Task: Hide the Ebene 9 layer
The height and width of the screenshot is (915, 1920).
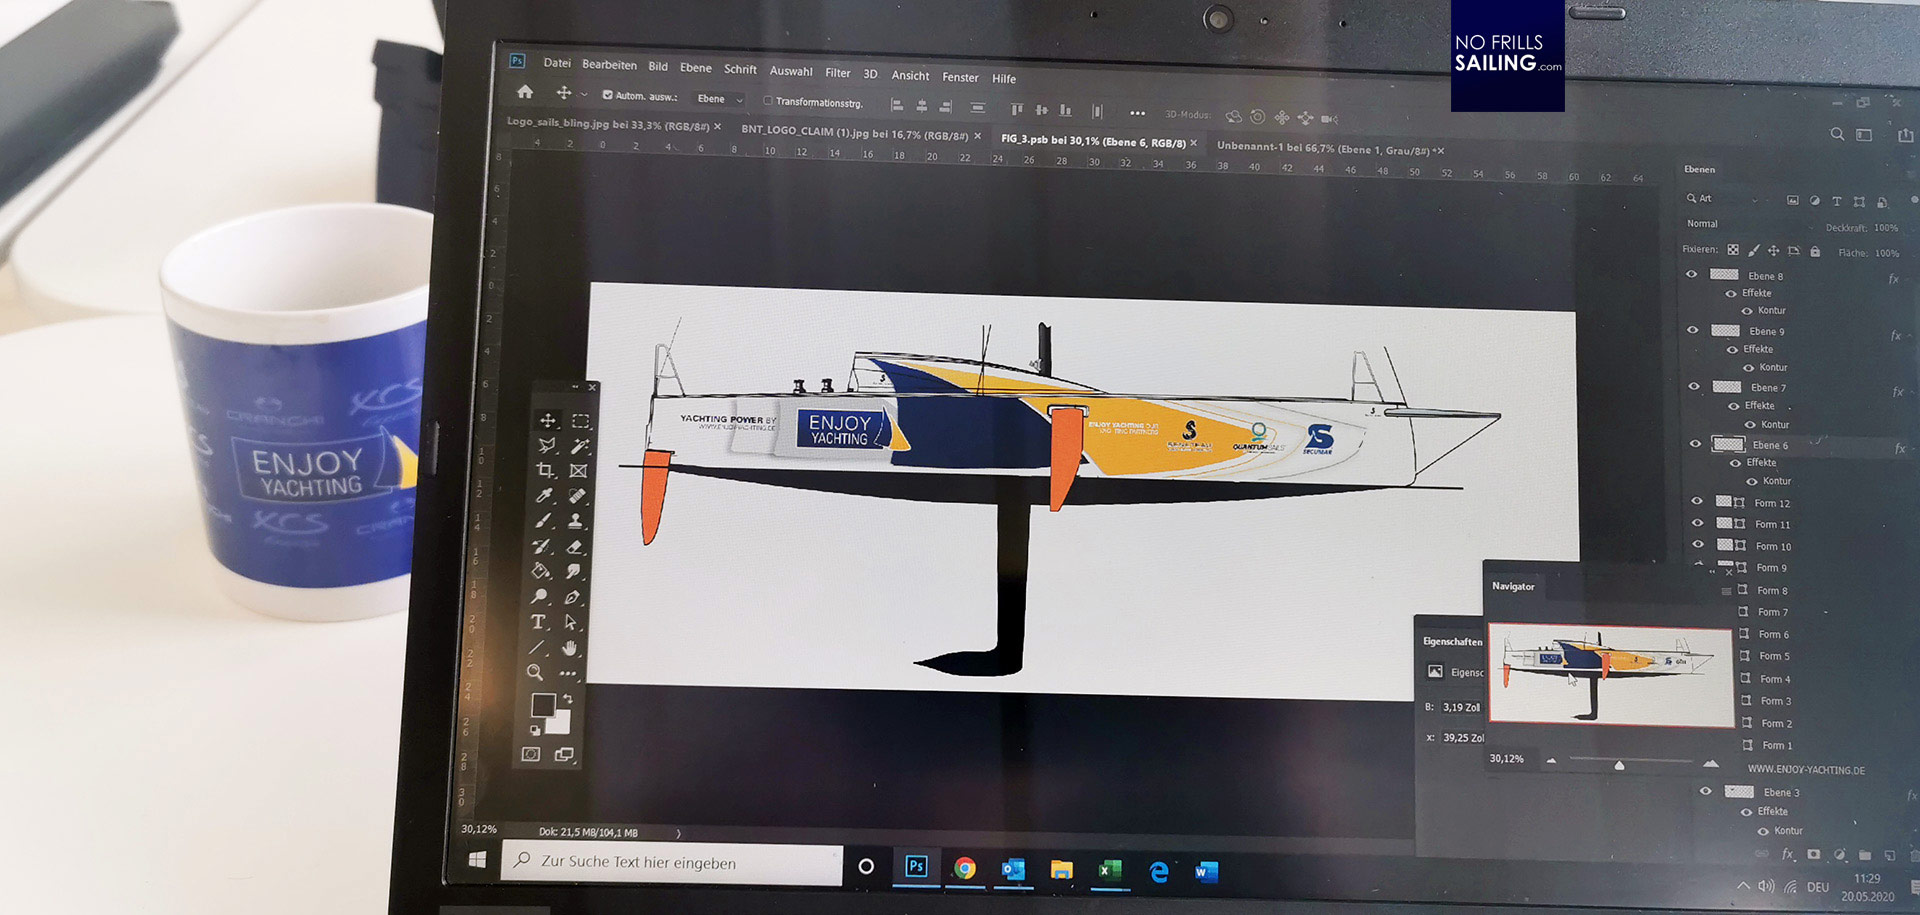Action: (1693, 330)
